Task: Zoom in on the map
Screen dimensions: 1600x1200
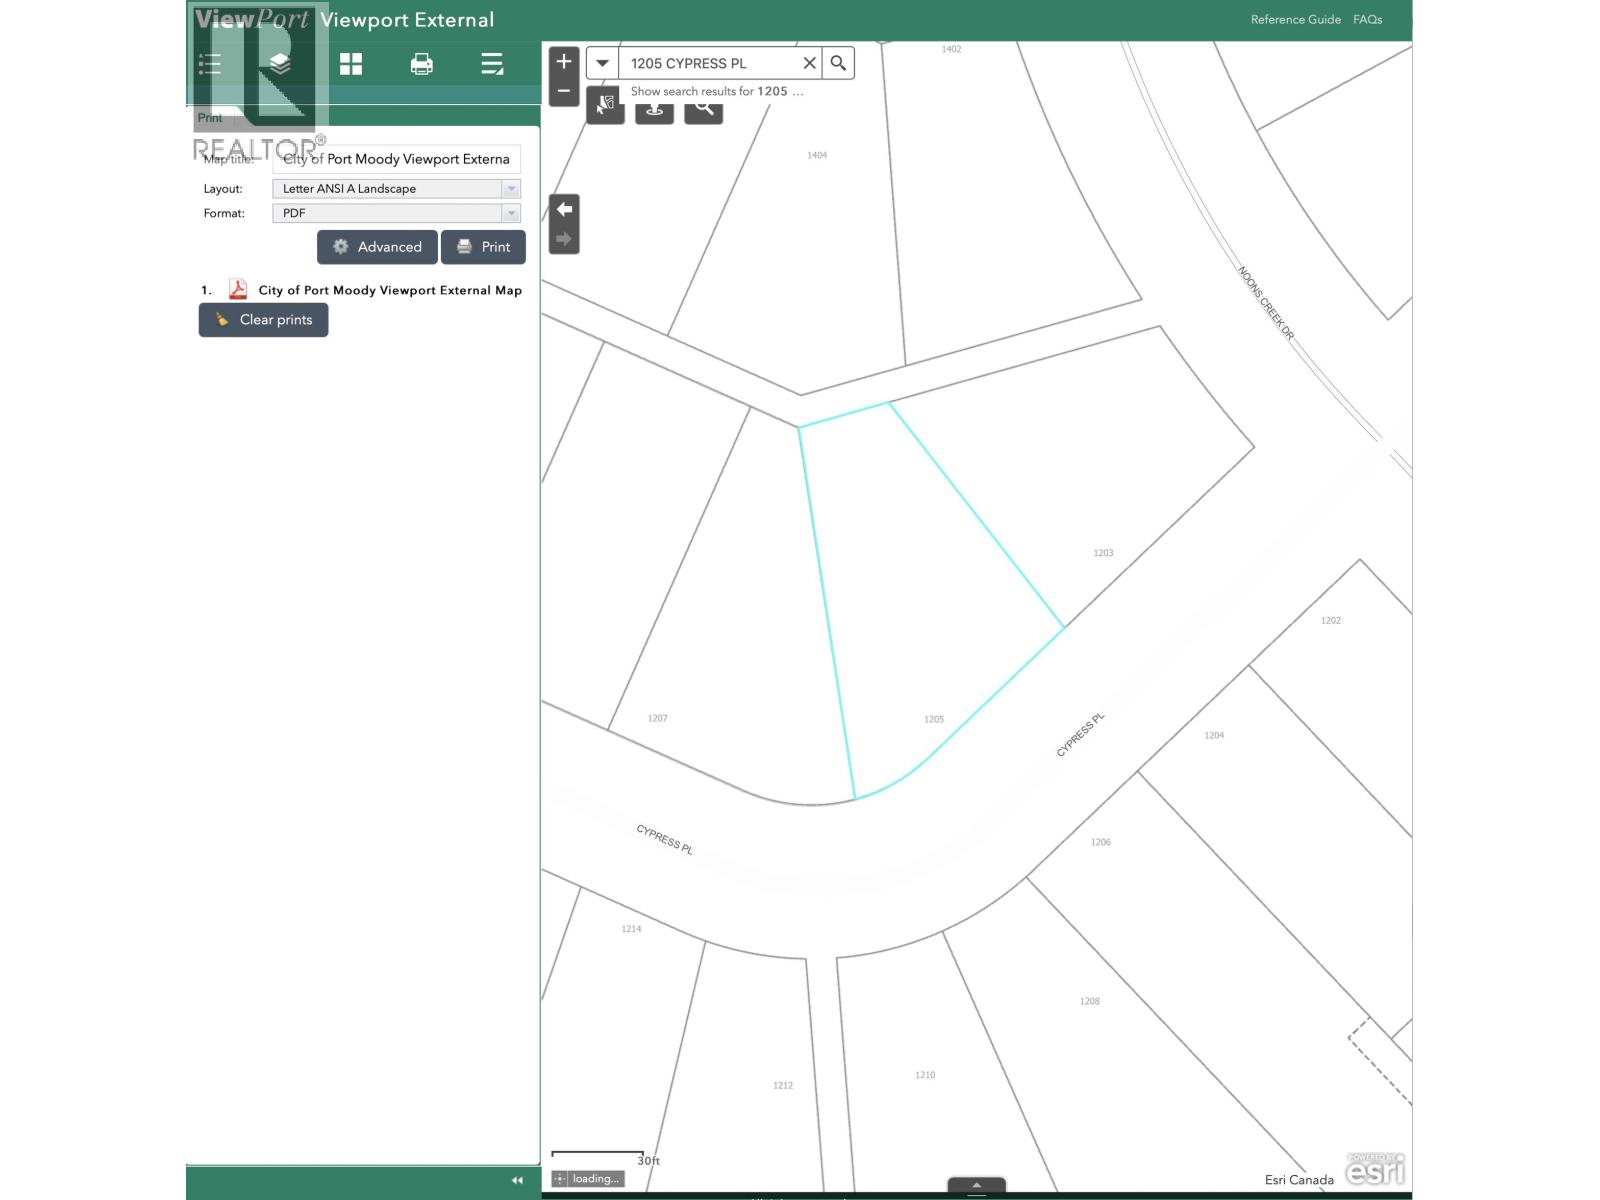Action: [564, 62]
